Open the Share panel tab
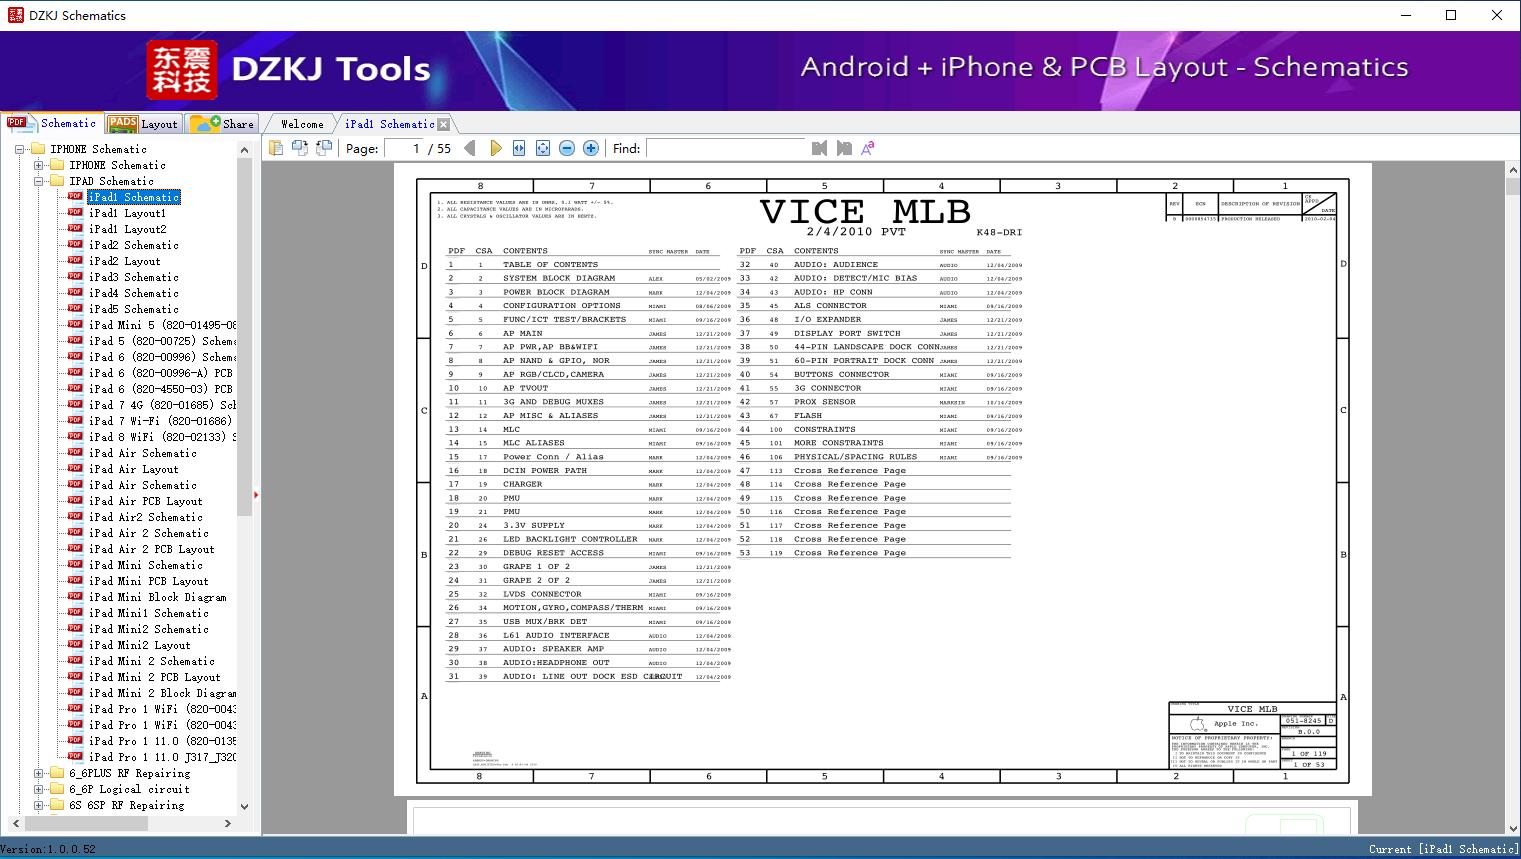 [222, 123]
